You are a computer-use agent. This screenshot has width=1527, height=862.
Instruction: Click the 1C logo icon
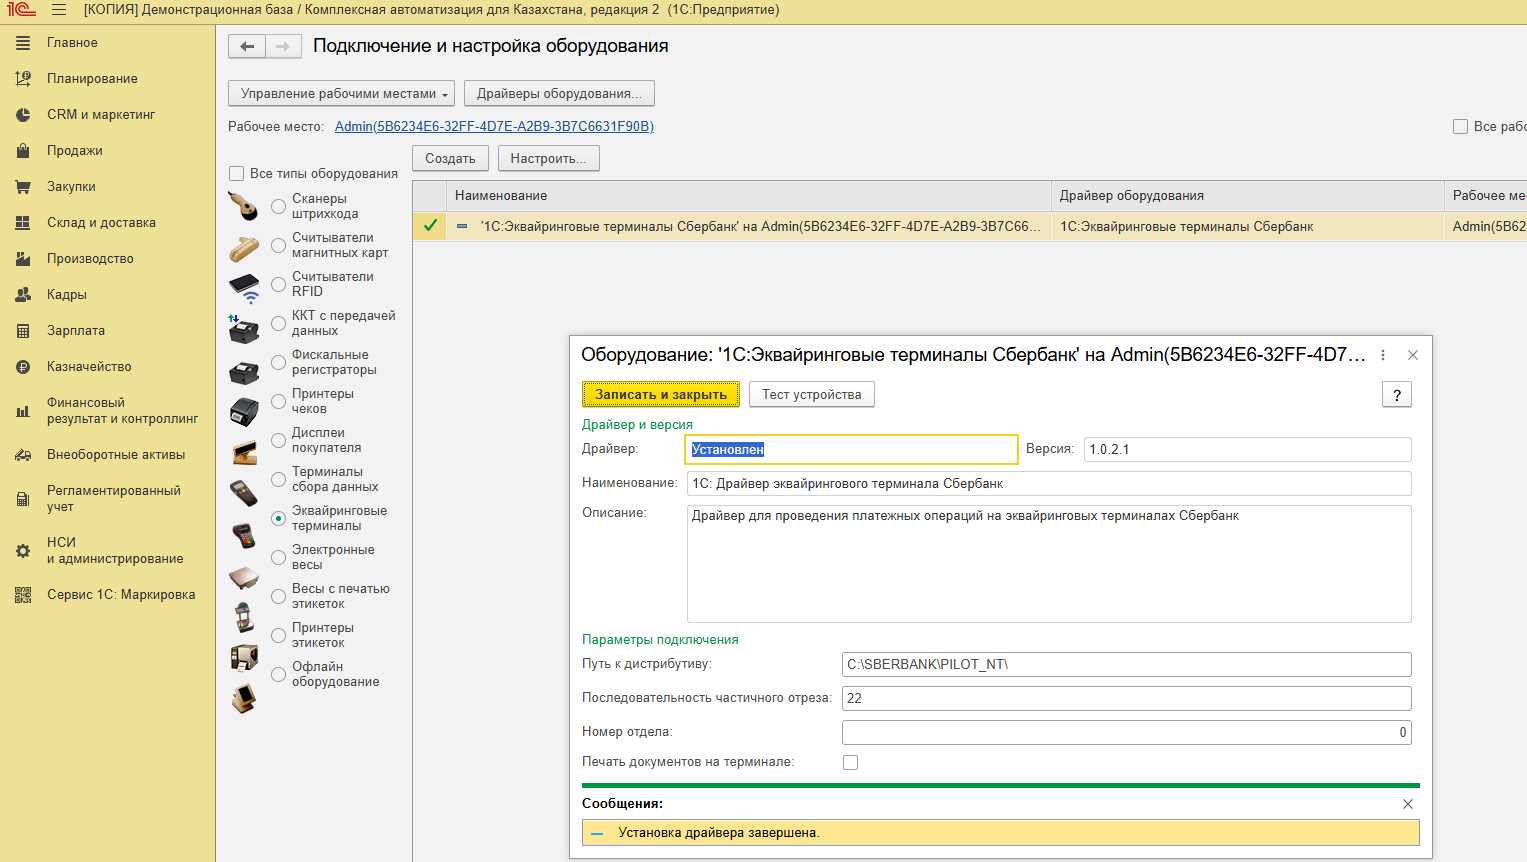pyautogui.click(x=21, y=10)
